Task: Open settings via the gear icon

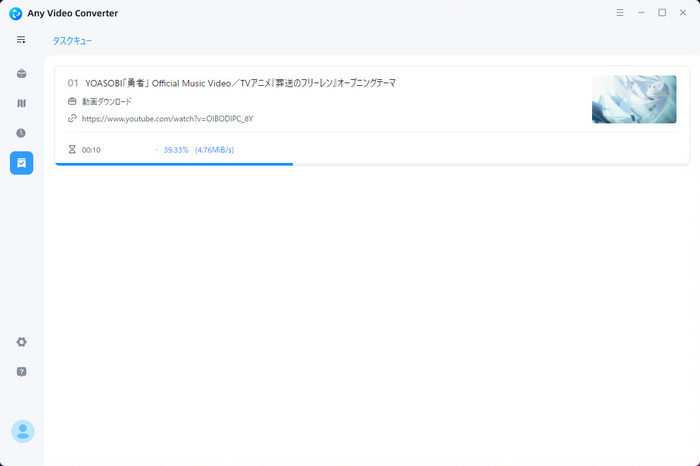Action: [x=21, y=342]
